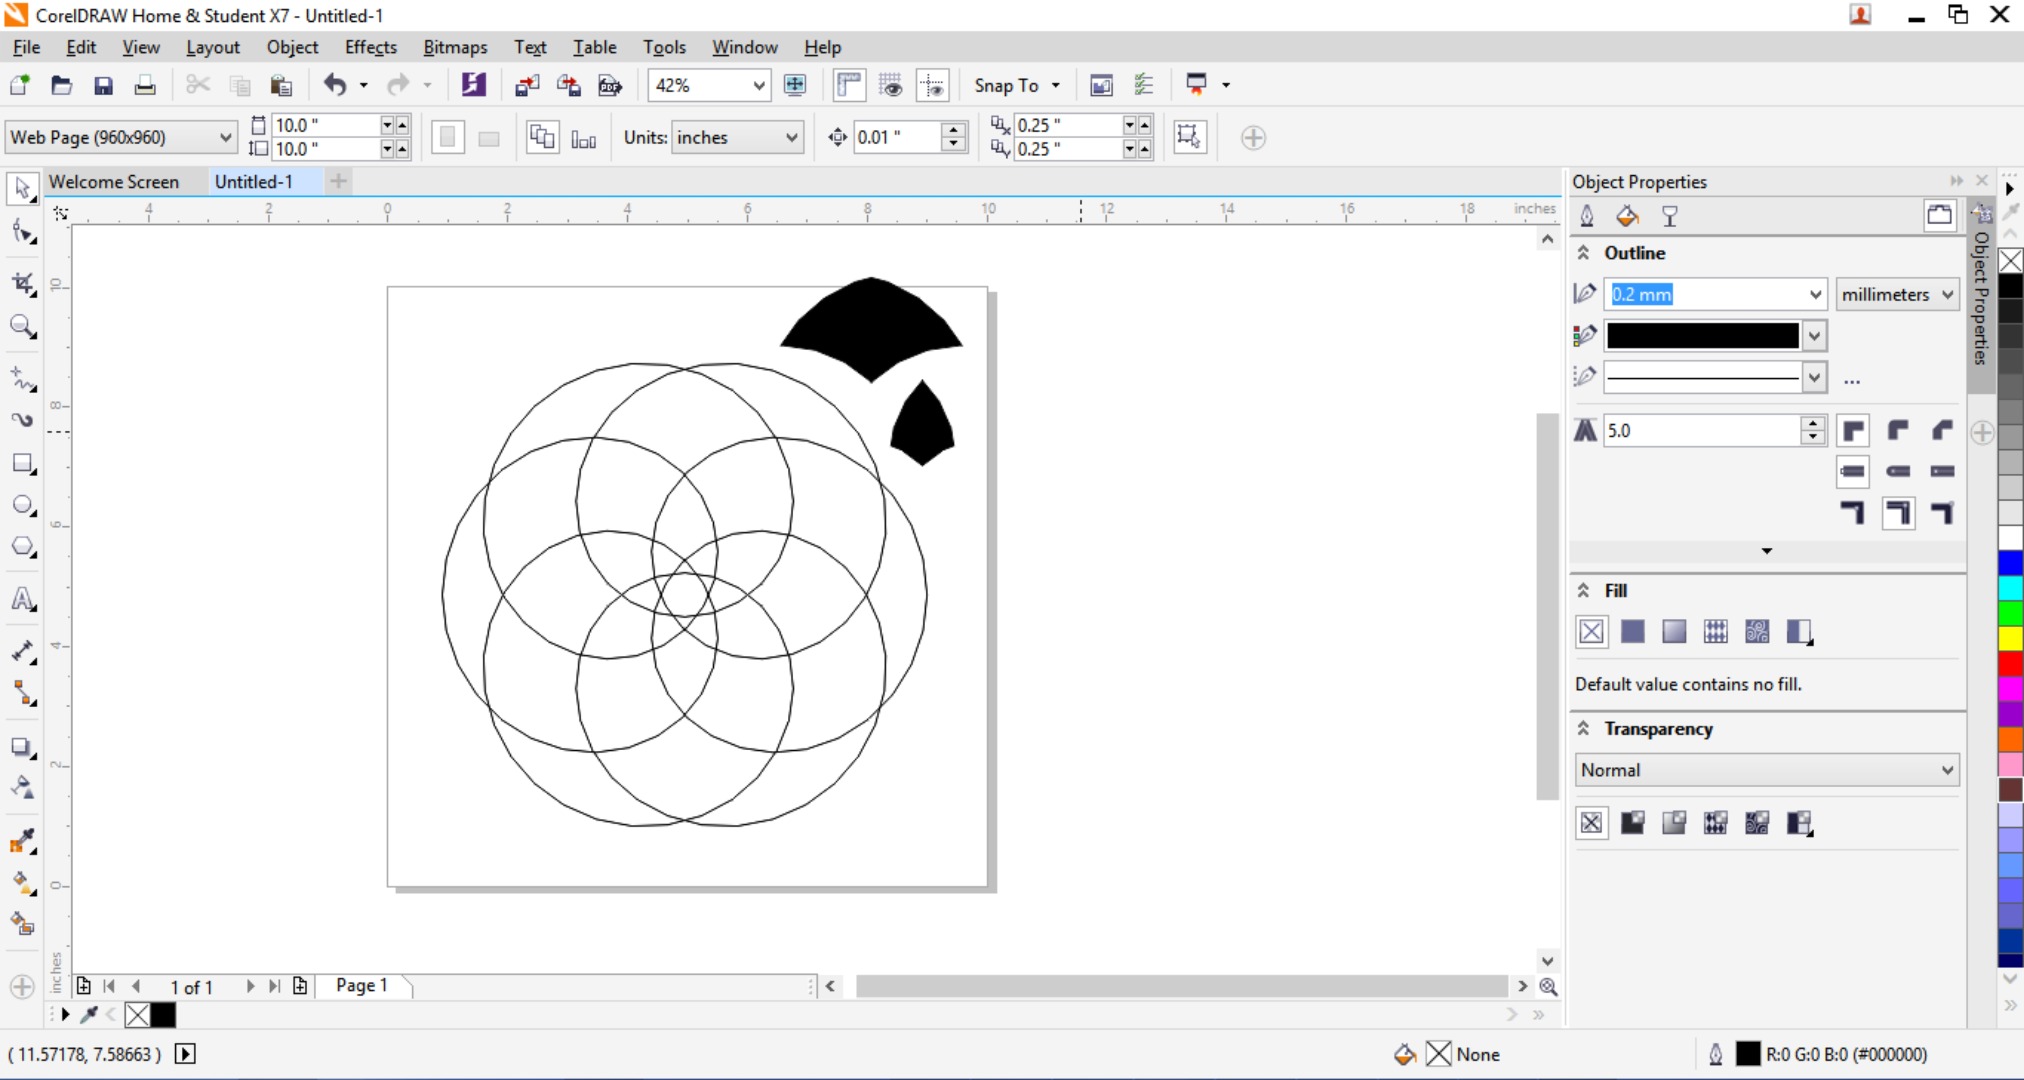The height and width of the screenshot is (1080, 2024).
Task: Click the Publish to PDF toolbar icon
Action: coord(609,85)
